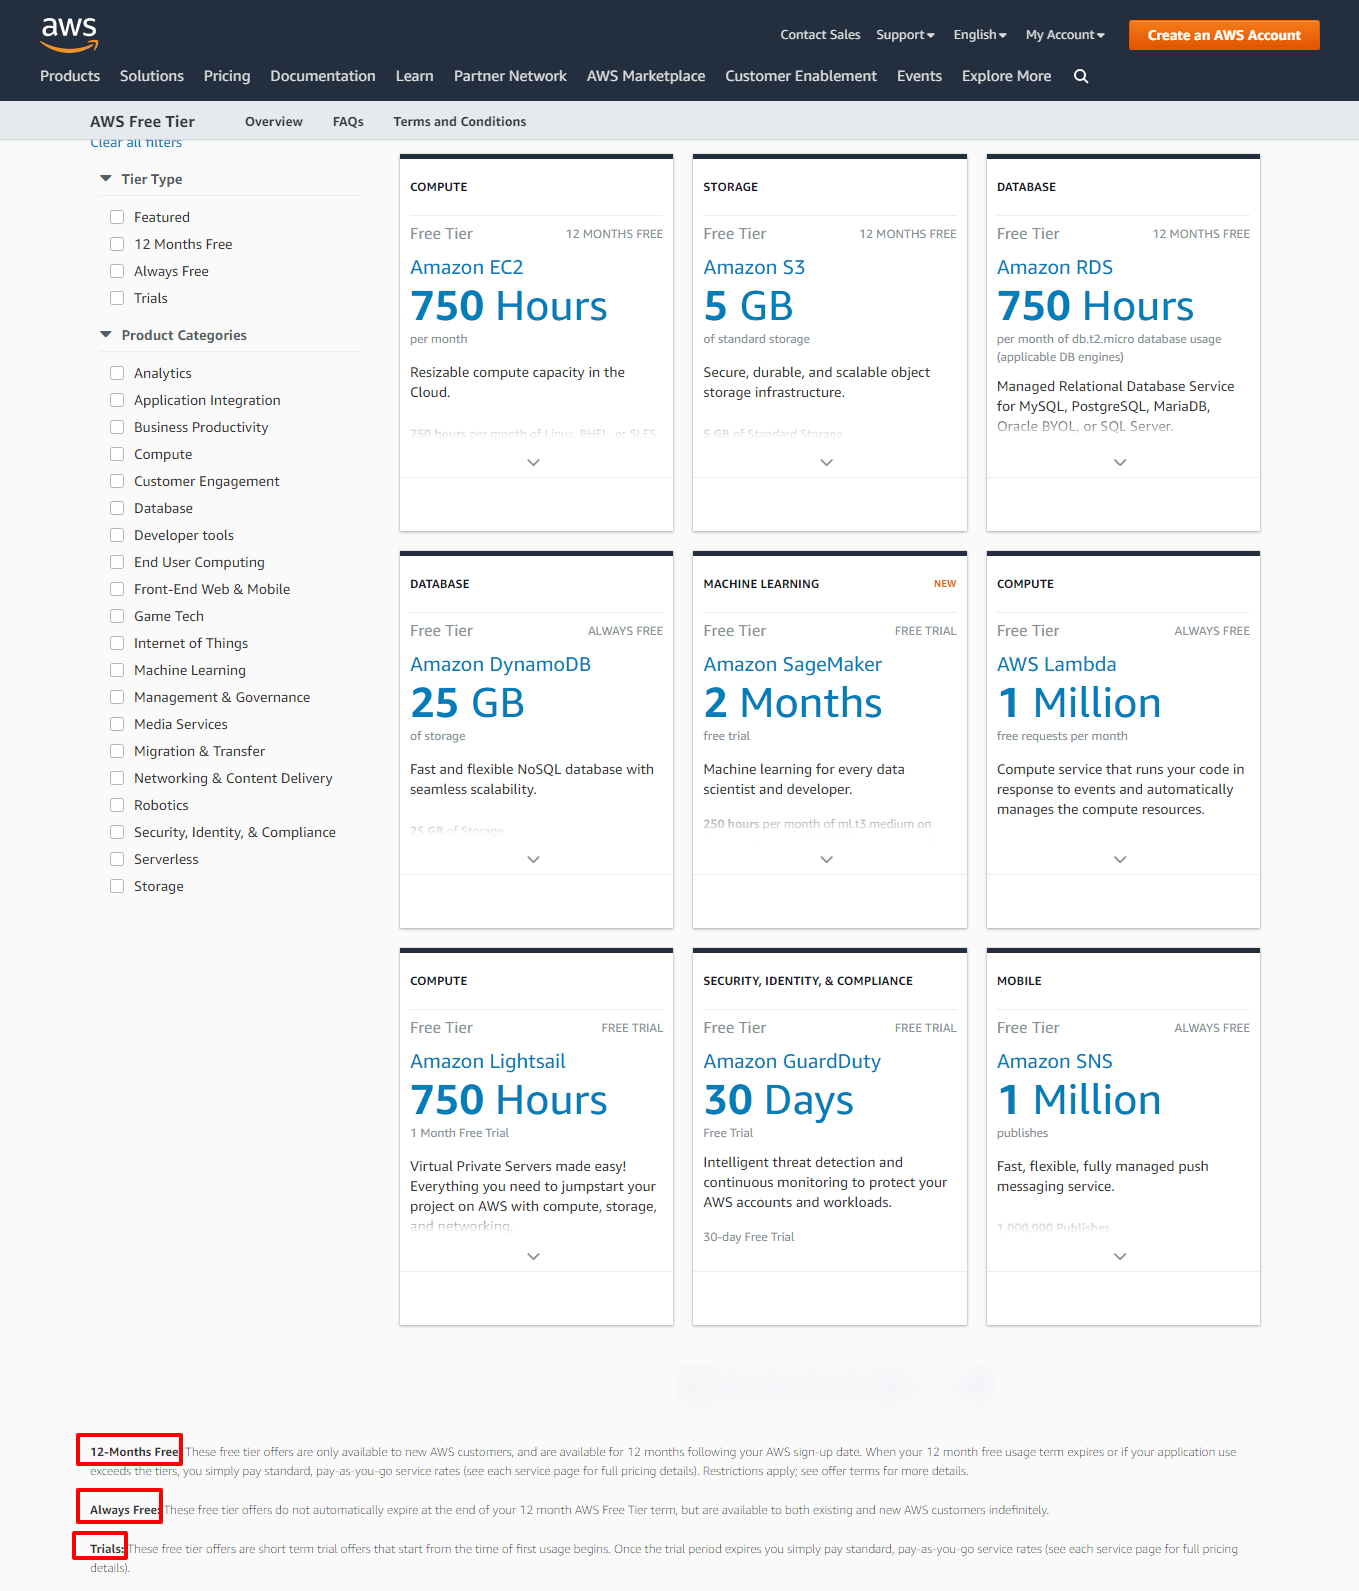The height and width of the screenshot is (1591, 1359).
Task: Expand the Amazon Lightsail card details
Action: coord(533,1256)
